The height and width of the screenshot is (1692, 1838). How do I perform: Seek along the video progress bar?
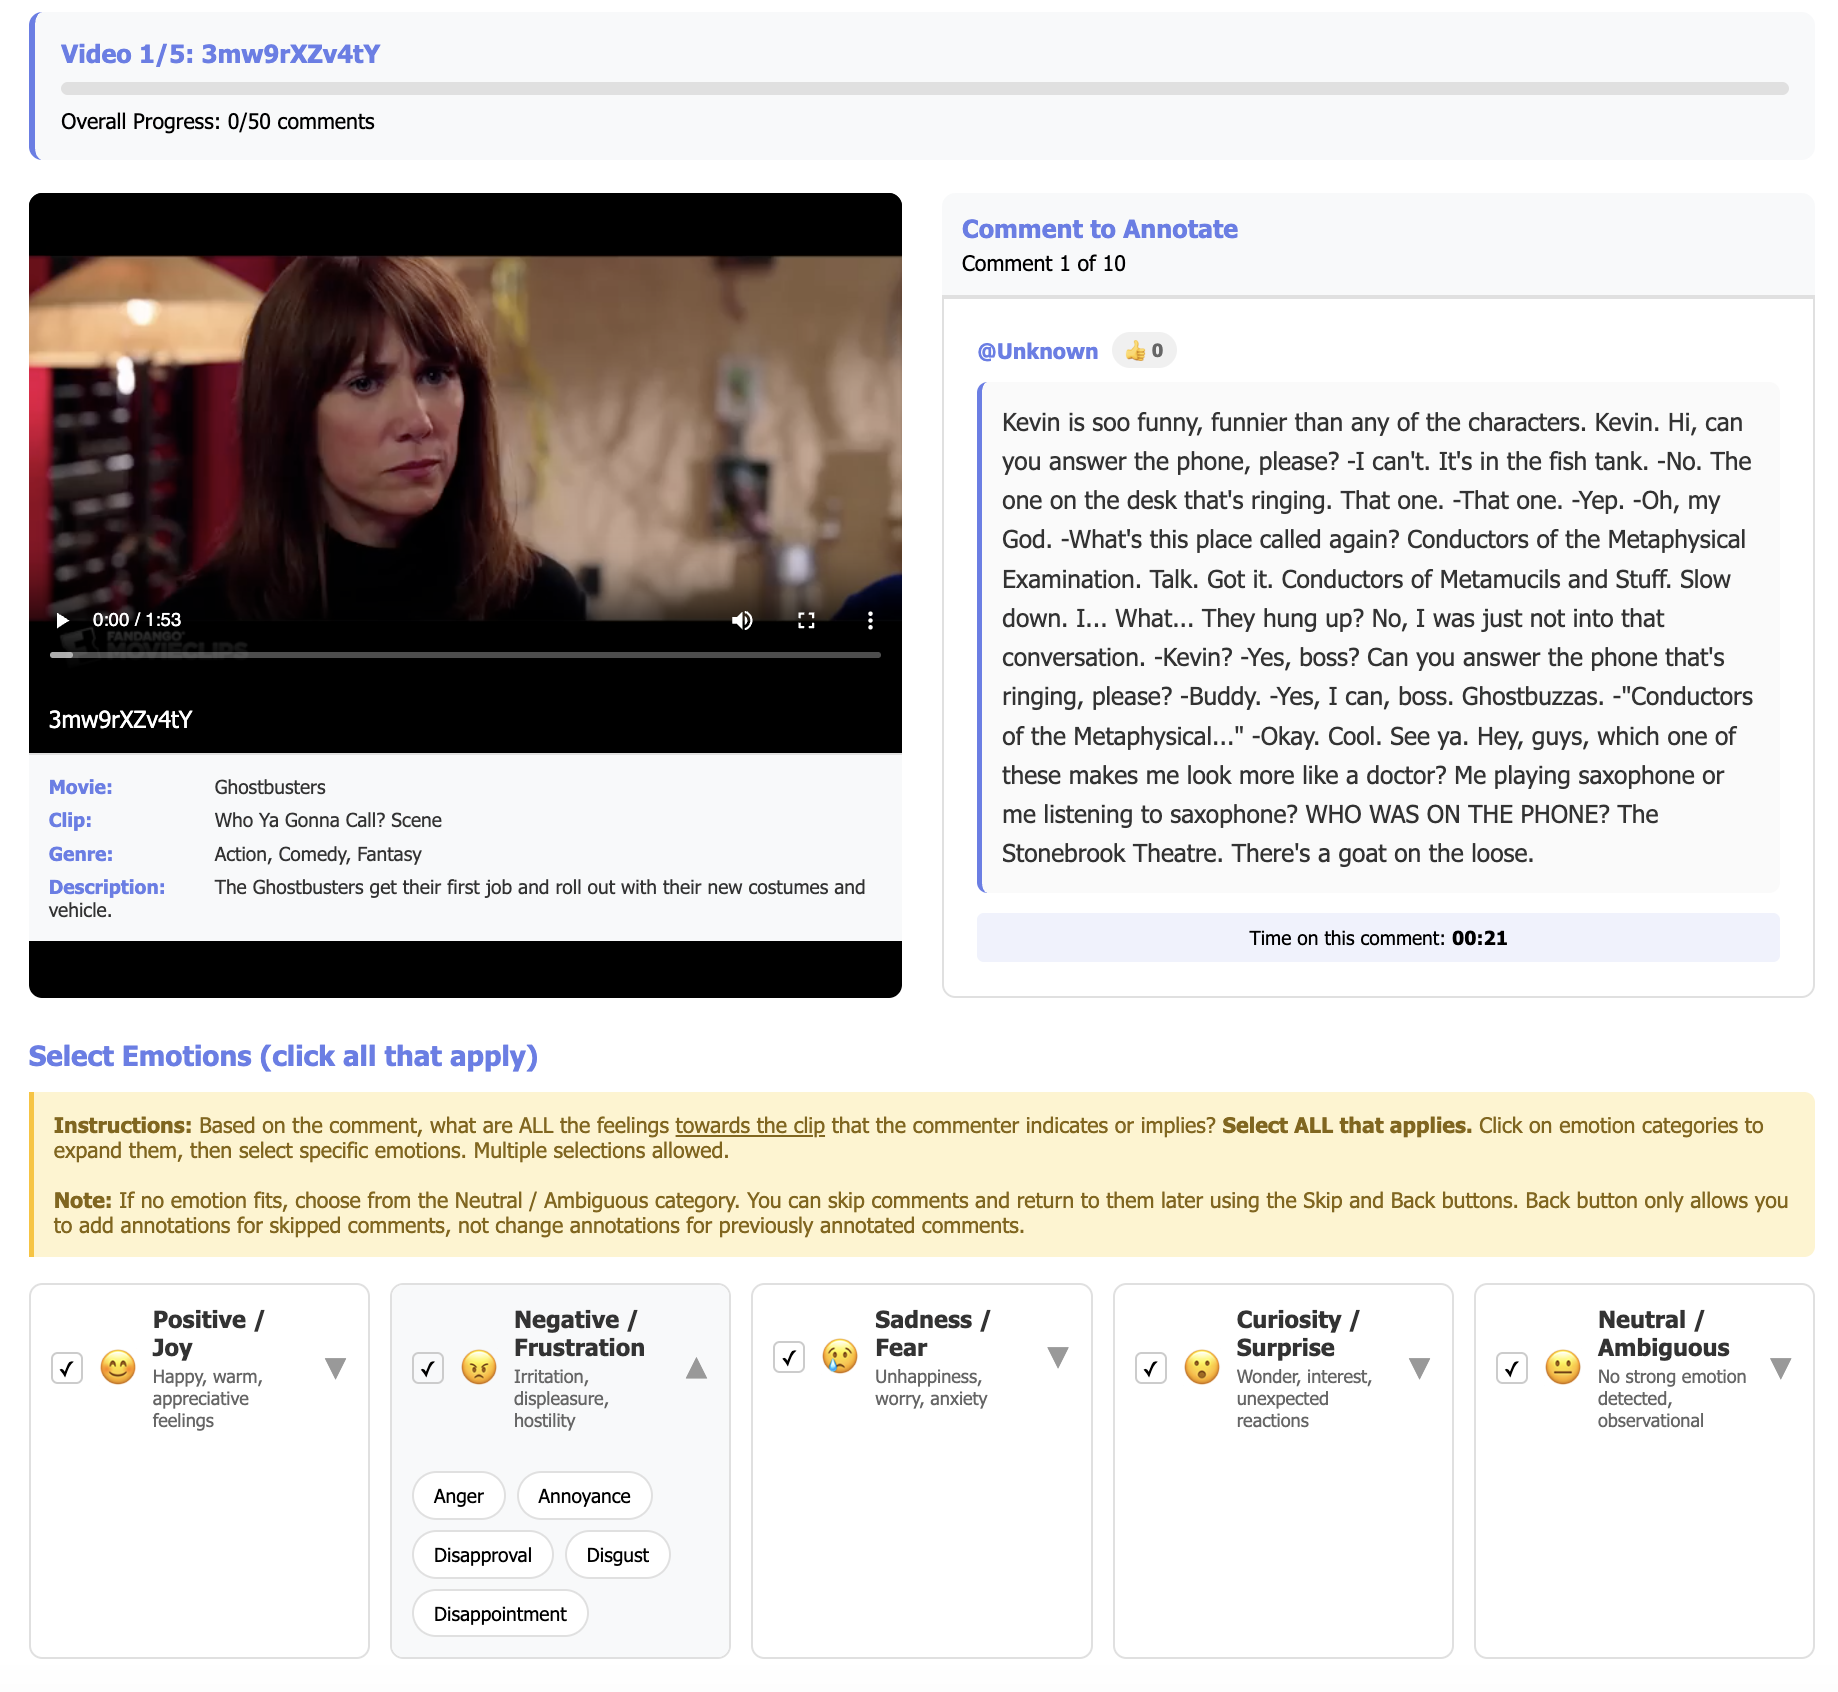[x=465, y=655]
